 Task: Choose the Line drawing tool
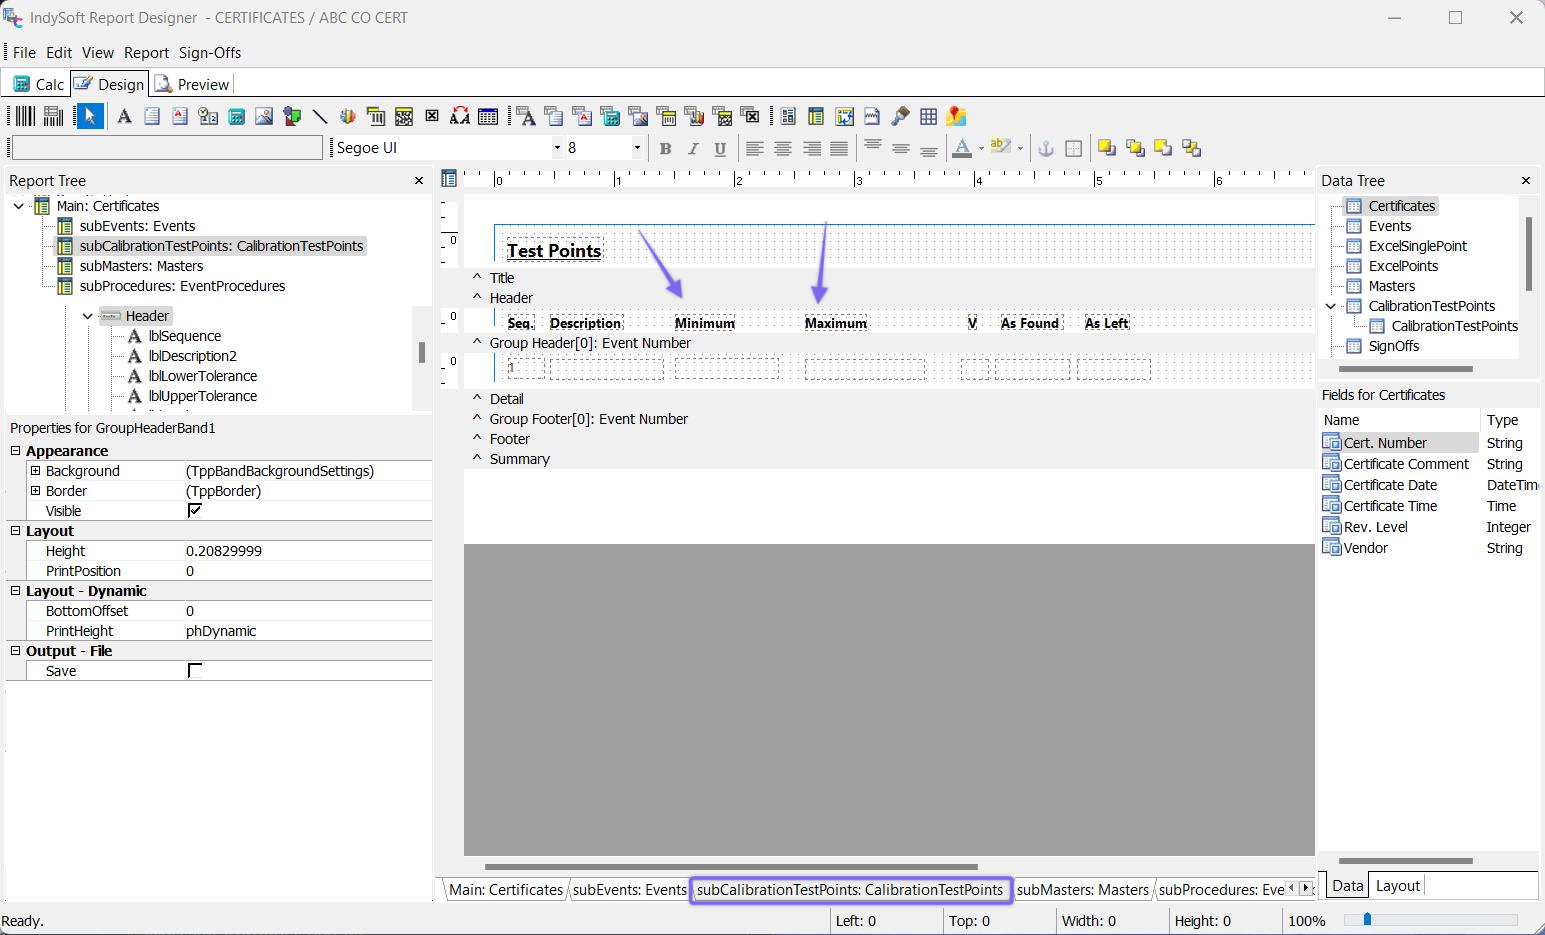point(320,117)
